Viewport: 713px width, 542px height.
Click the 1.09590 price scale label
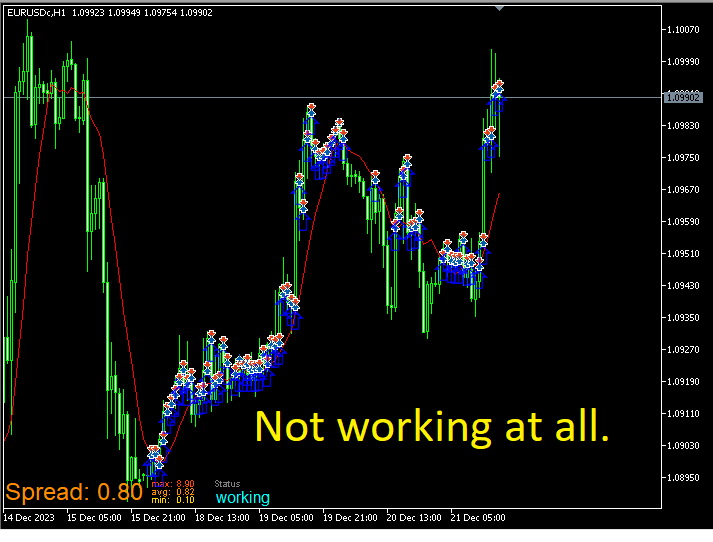click(683, 221)
